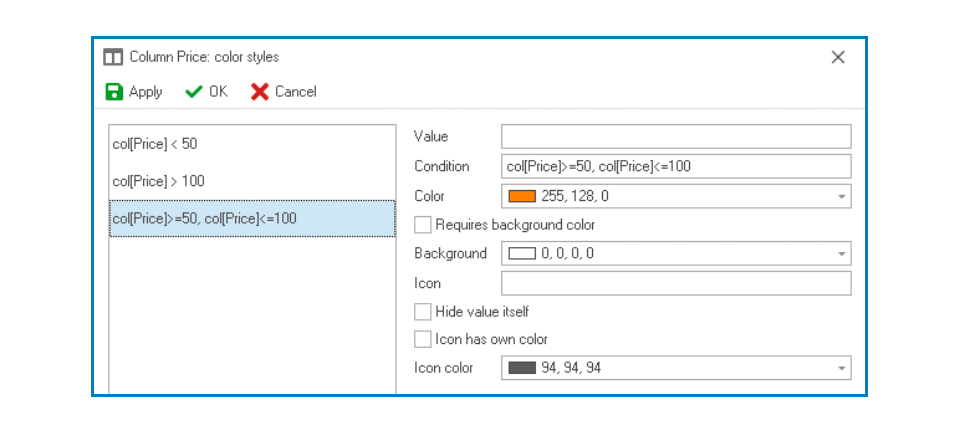Click the orange color swatch
This screenshot has height=433, width=962.
click(x=522, y=196)
